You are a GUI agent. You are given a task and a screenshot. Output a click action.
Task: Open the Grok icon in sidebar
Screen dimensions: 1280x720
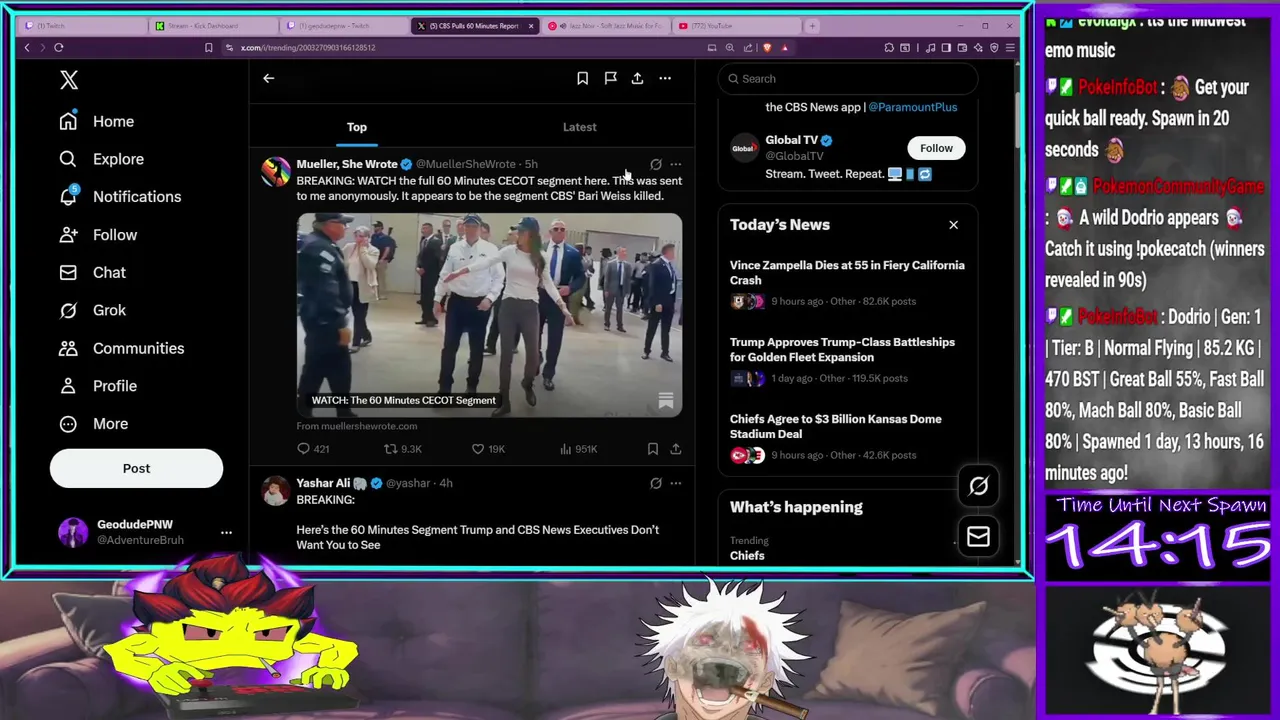click(68, 310)
